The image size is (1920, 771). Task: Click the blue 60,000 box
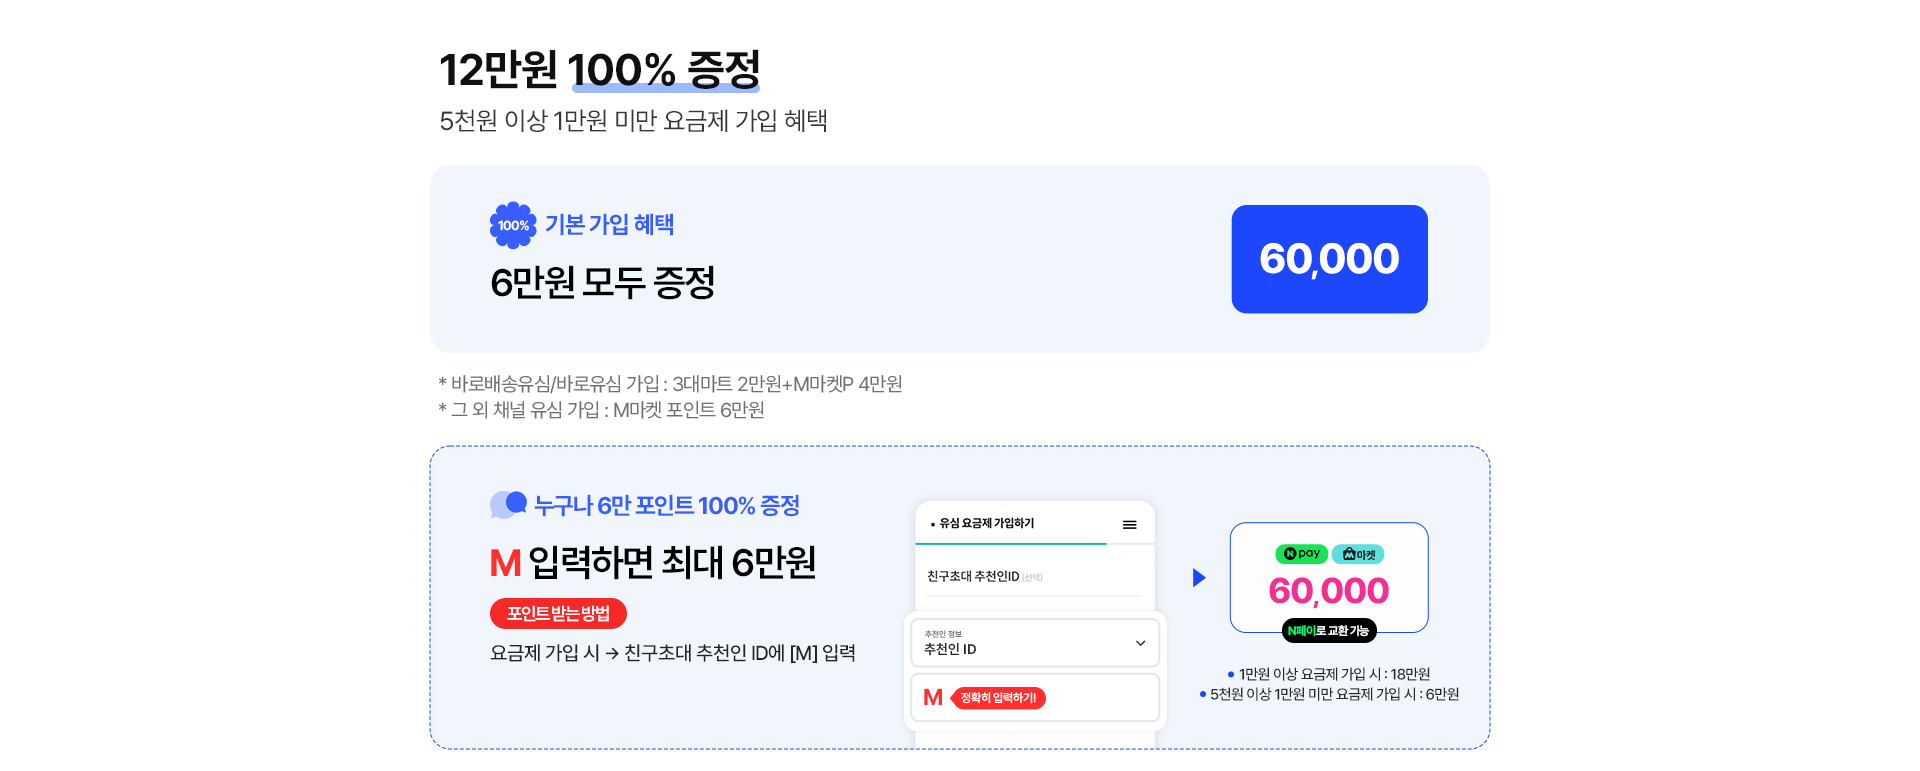[1329, 259]
